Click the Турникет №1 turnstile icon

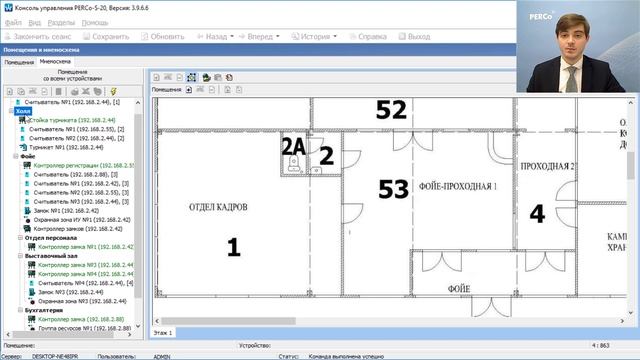click(x=23, y=147)
